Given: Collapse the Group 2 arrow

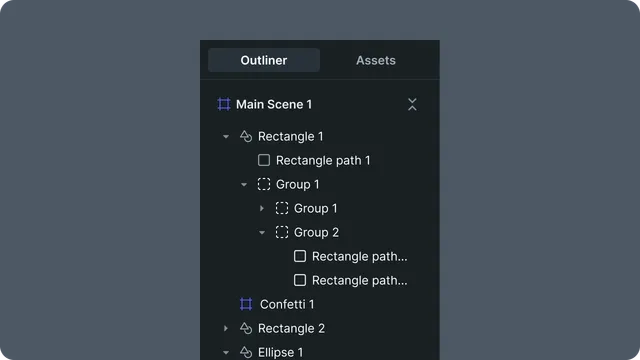Looking at the screenshot, I should (x=262, y=233).
